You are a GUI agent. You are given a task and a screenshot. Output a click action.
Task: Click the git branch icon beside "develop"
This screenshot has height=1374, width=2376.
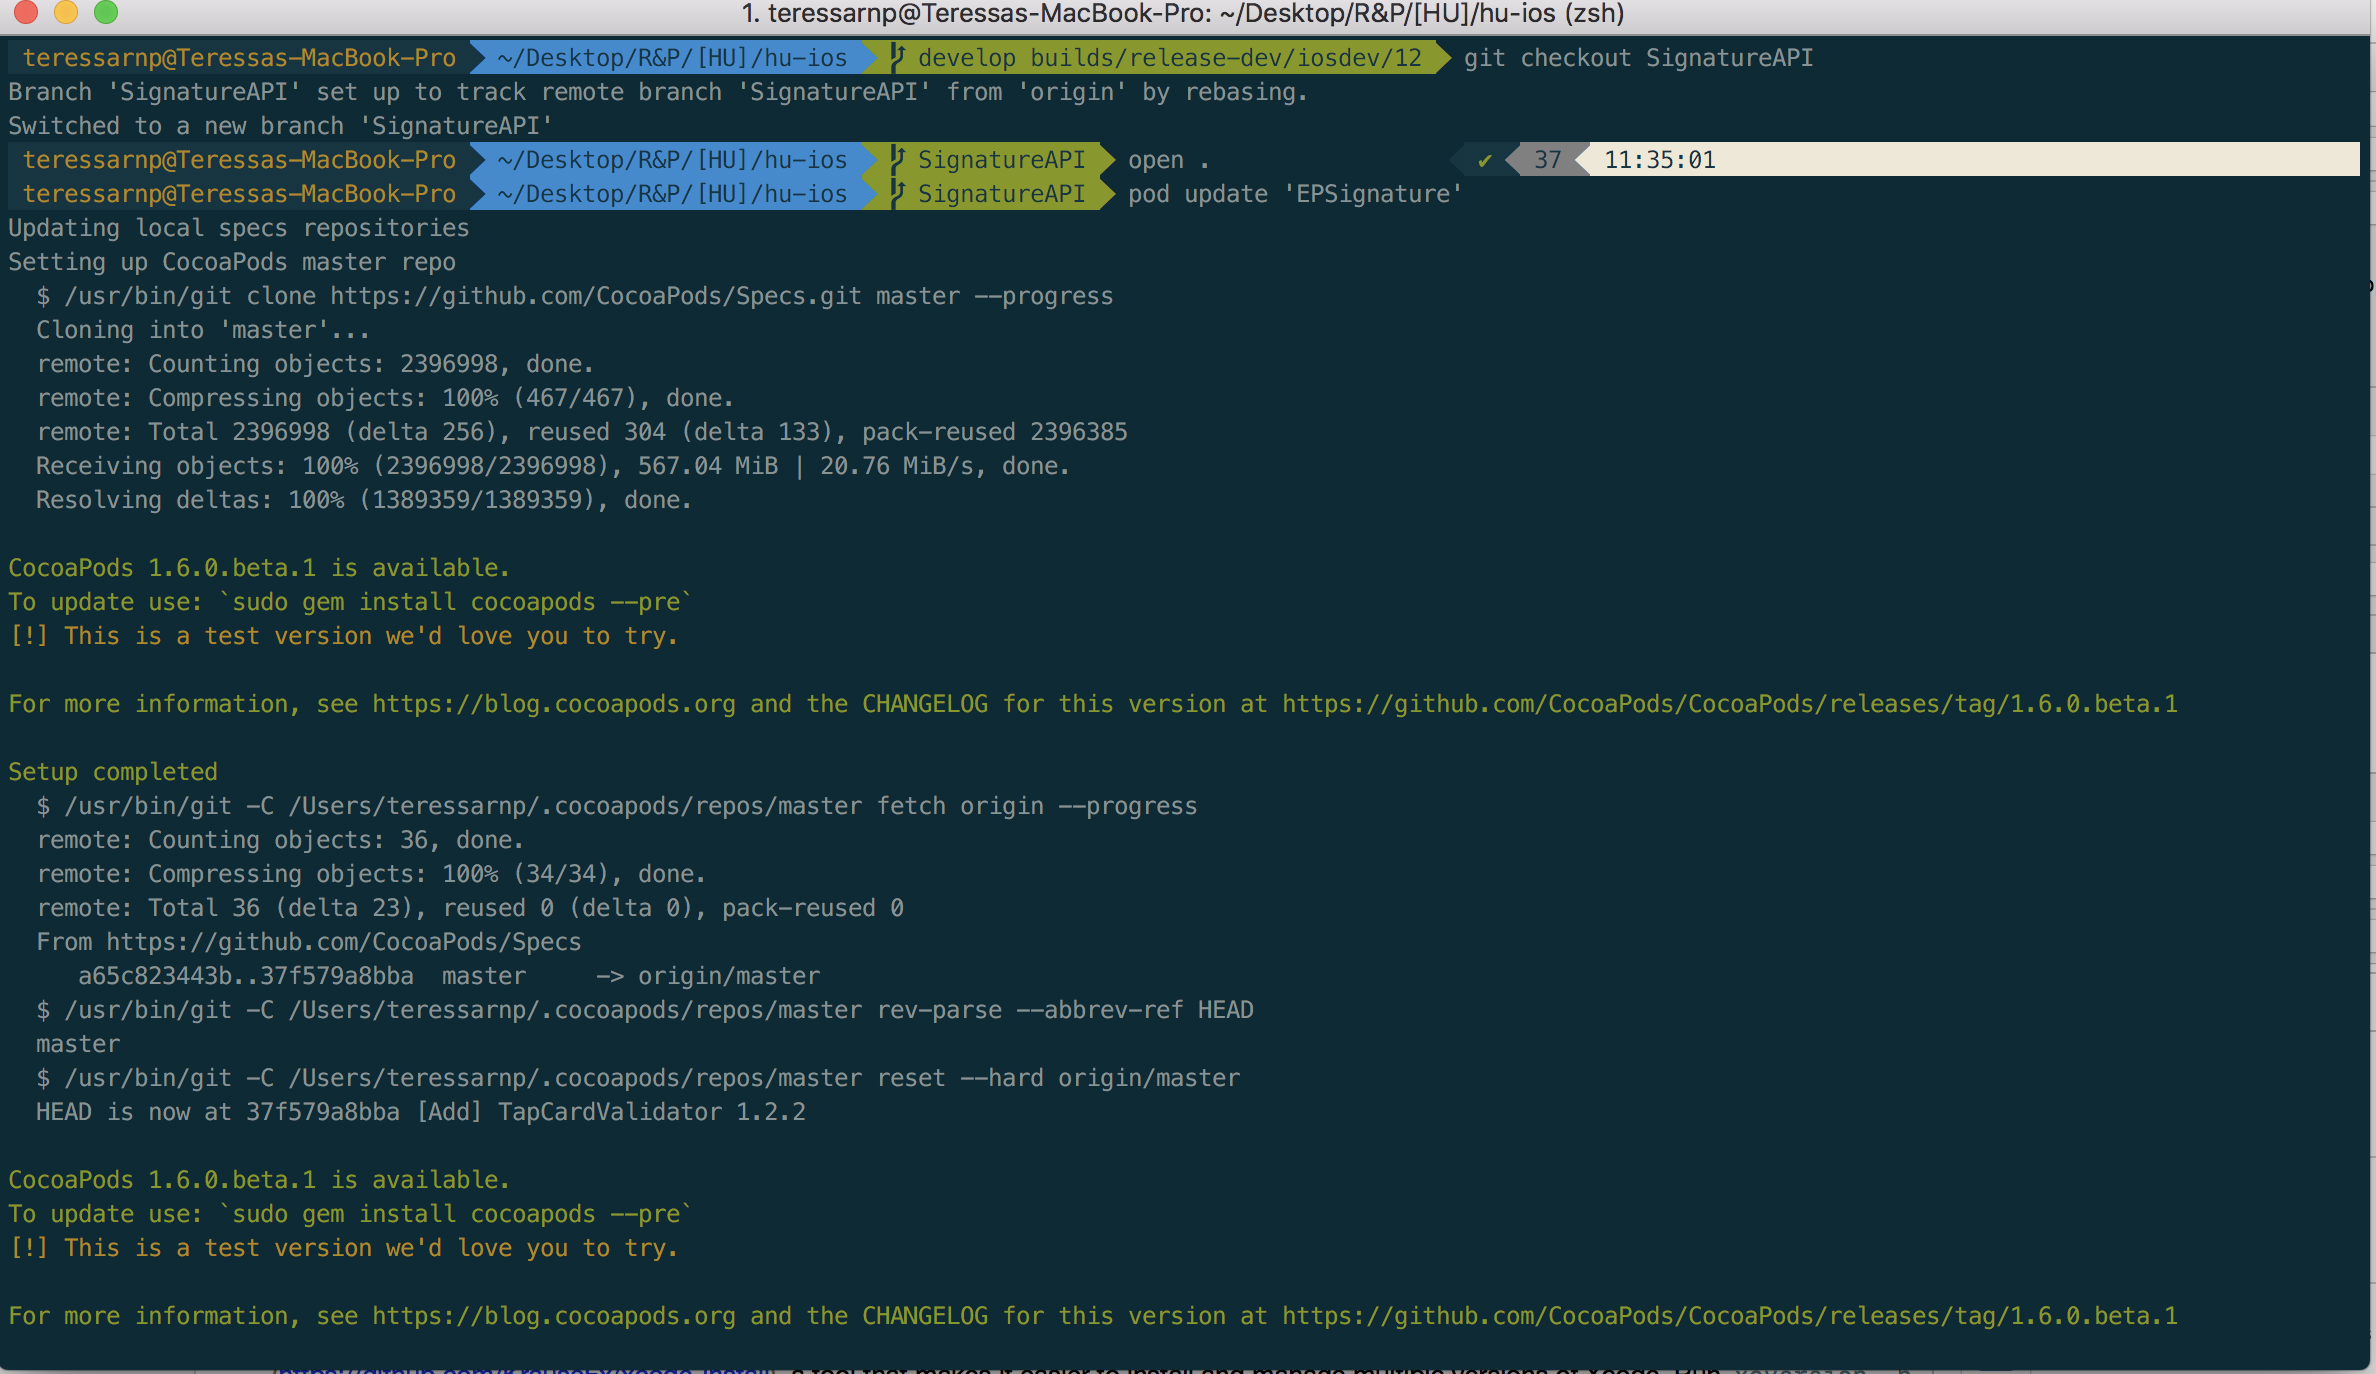[x=893, y=57]
